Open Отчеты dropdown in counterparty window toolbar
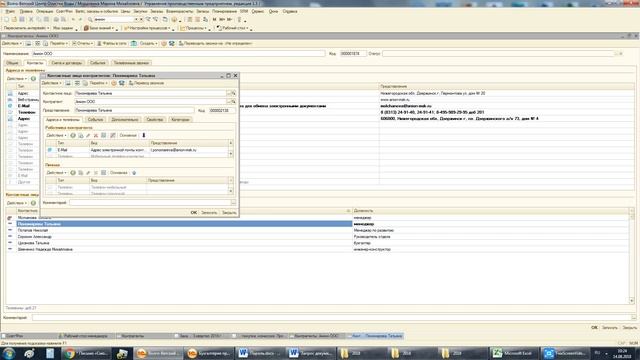The height and width of the screenshot is (360, 640). [x=82, y=43]
